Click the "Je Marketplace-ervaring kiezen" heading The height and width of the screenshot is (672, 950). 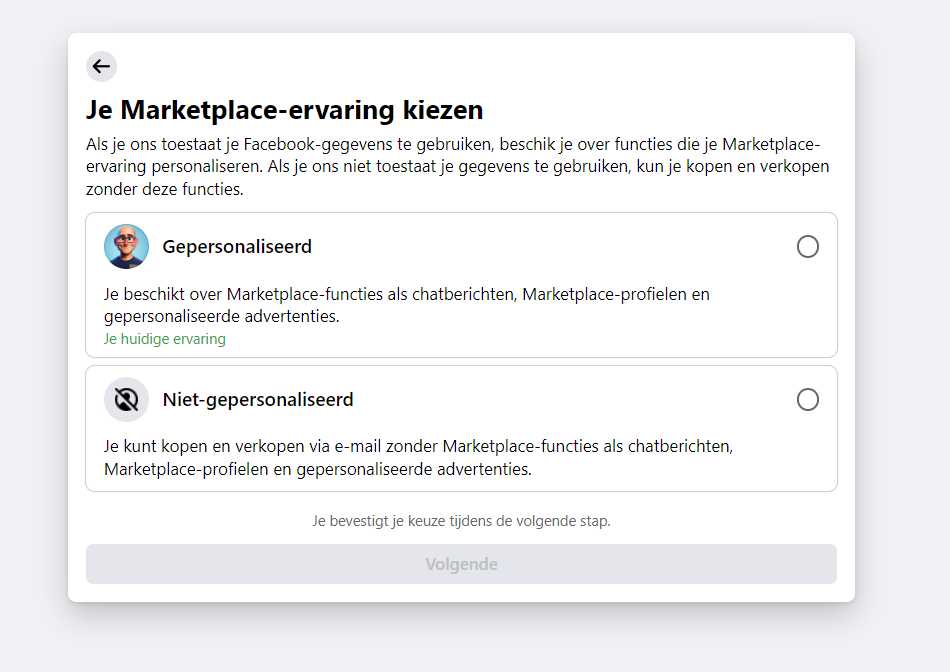[x=285, y=109]
